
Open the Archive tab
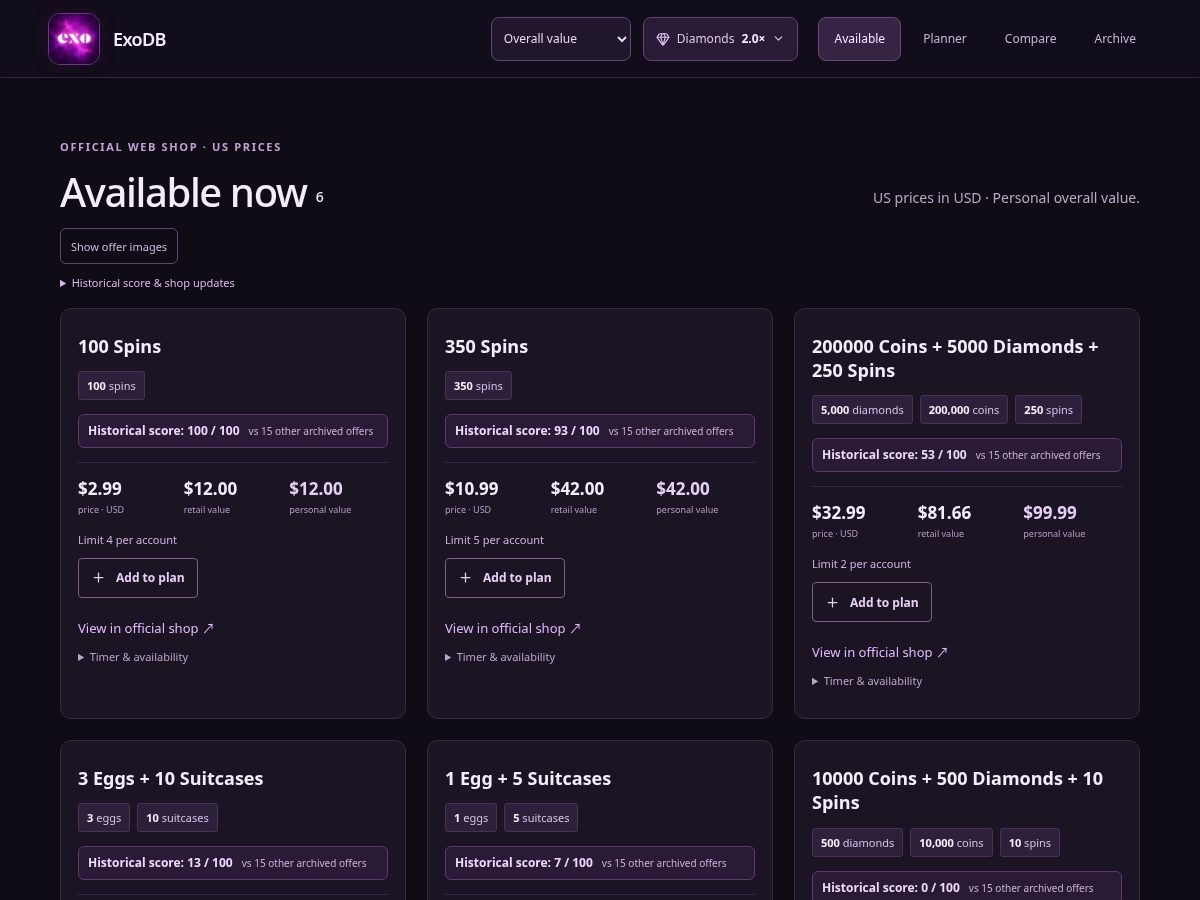(1115, 39)
